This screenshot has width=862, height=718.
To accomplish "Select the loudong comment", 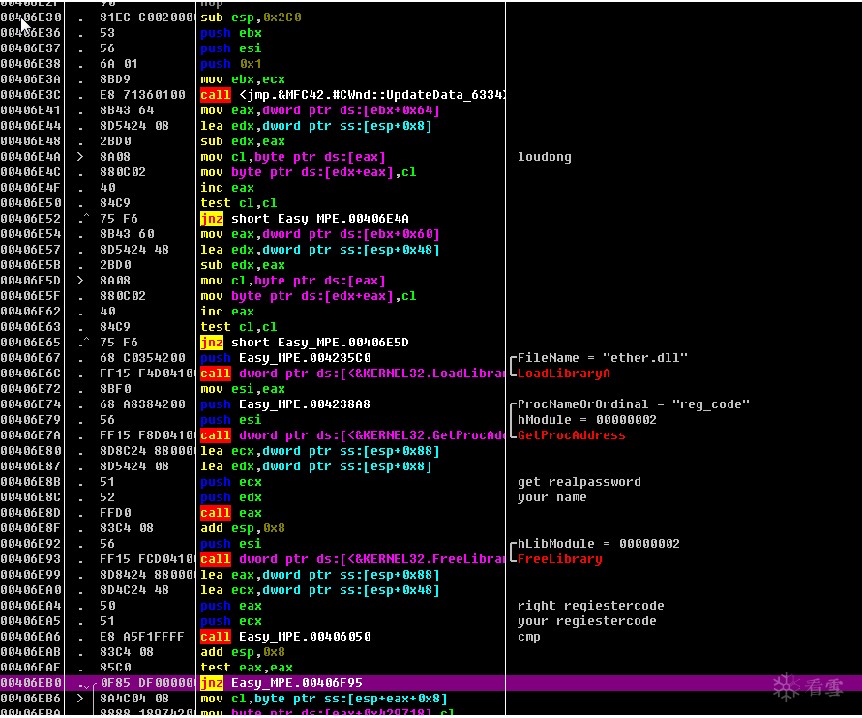I will (544, 157).
